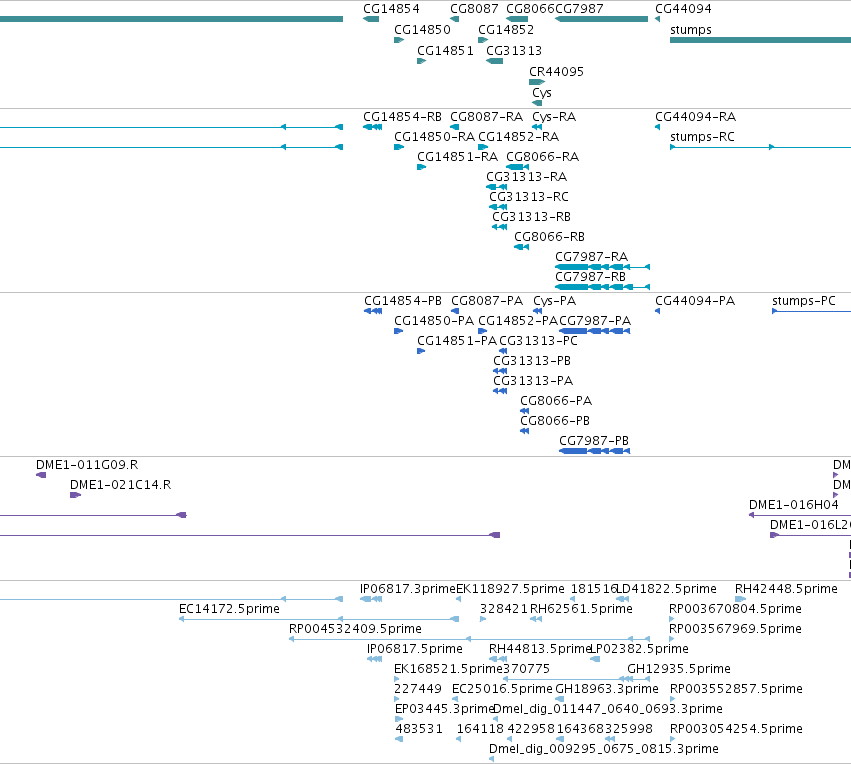Click the CR44095 gene label
Image resolution: width=851 pixels, height=764 pixels.
pyautogui.click(x=556, y=72)
